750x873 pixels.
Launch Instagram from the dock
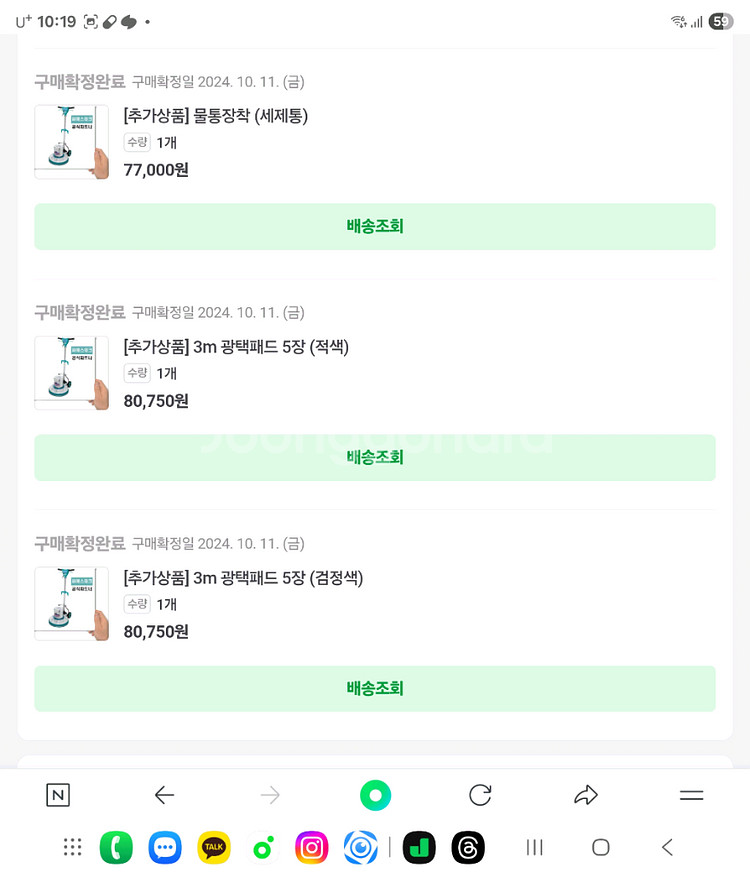(x=312, y=848)
